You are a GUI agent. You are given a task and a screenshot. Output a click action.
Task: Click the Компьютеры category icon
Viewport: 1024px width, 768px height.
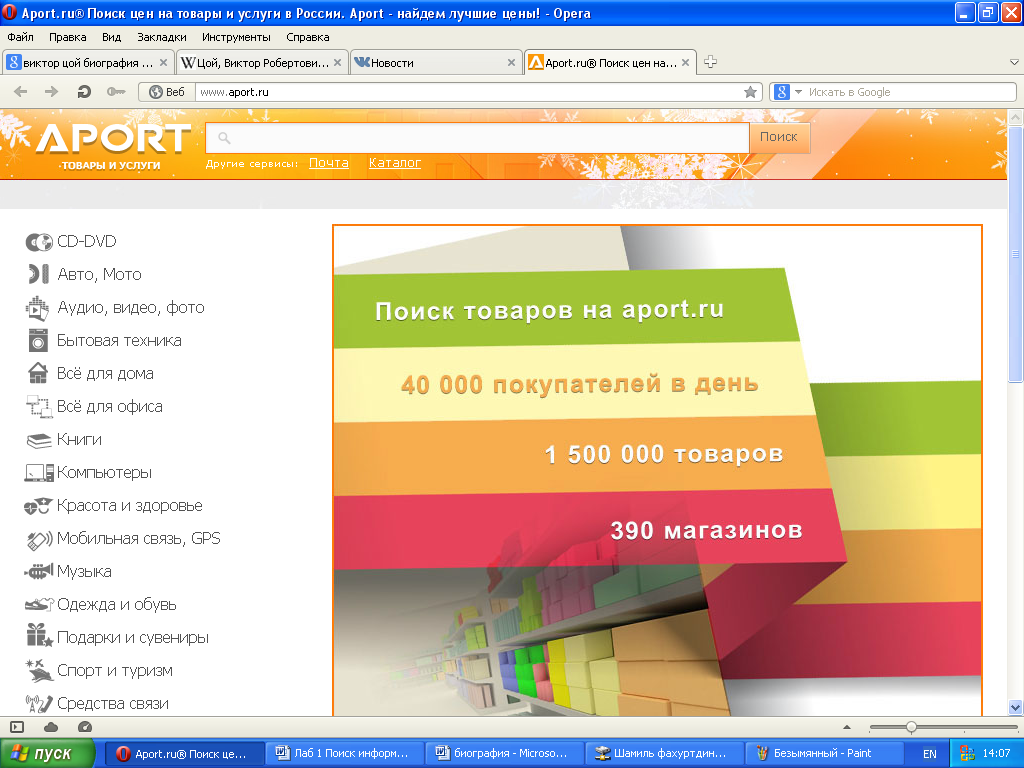(39, 473)
